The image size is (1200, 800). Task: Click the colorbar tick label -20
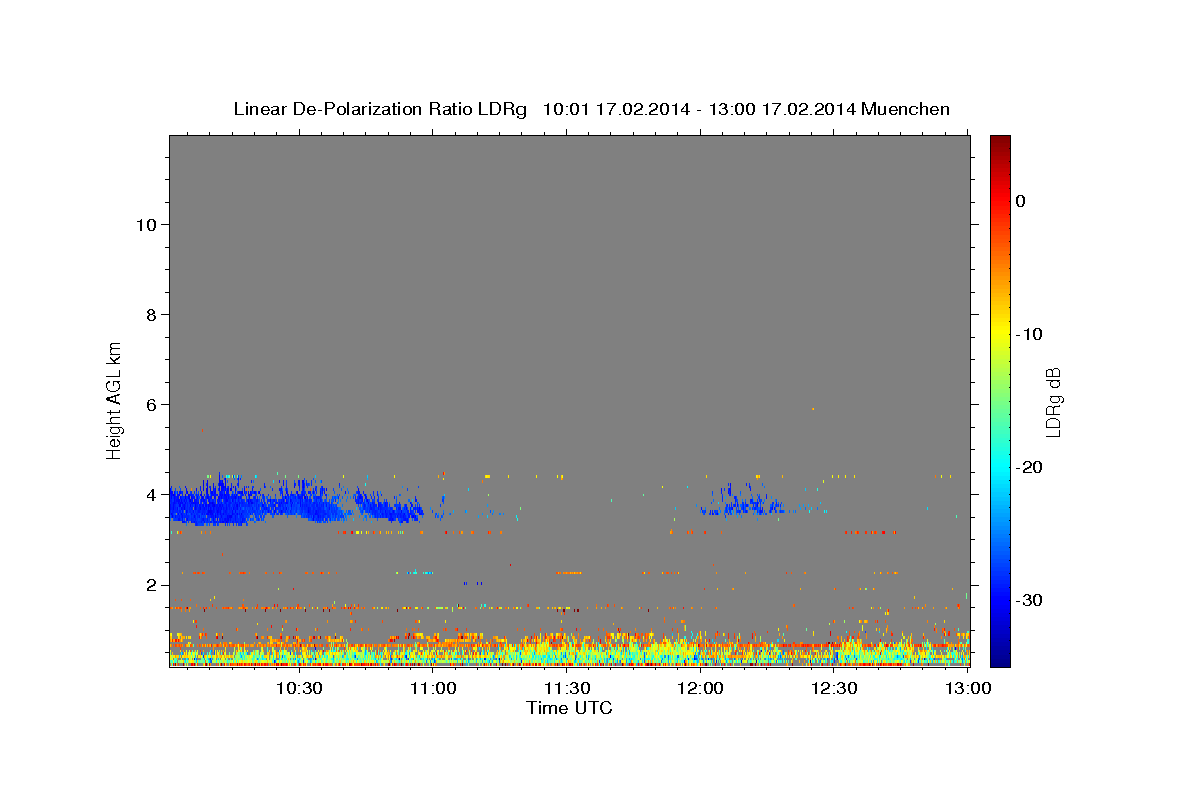point(1030,467)
